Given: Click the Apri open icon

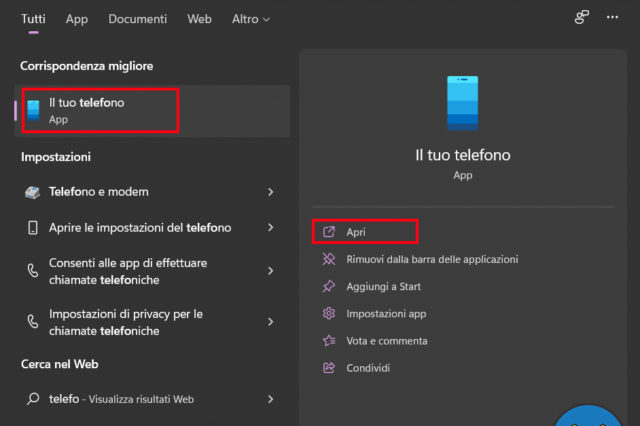Looking at the screenshot, I should pos(329,232).
